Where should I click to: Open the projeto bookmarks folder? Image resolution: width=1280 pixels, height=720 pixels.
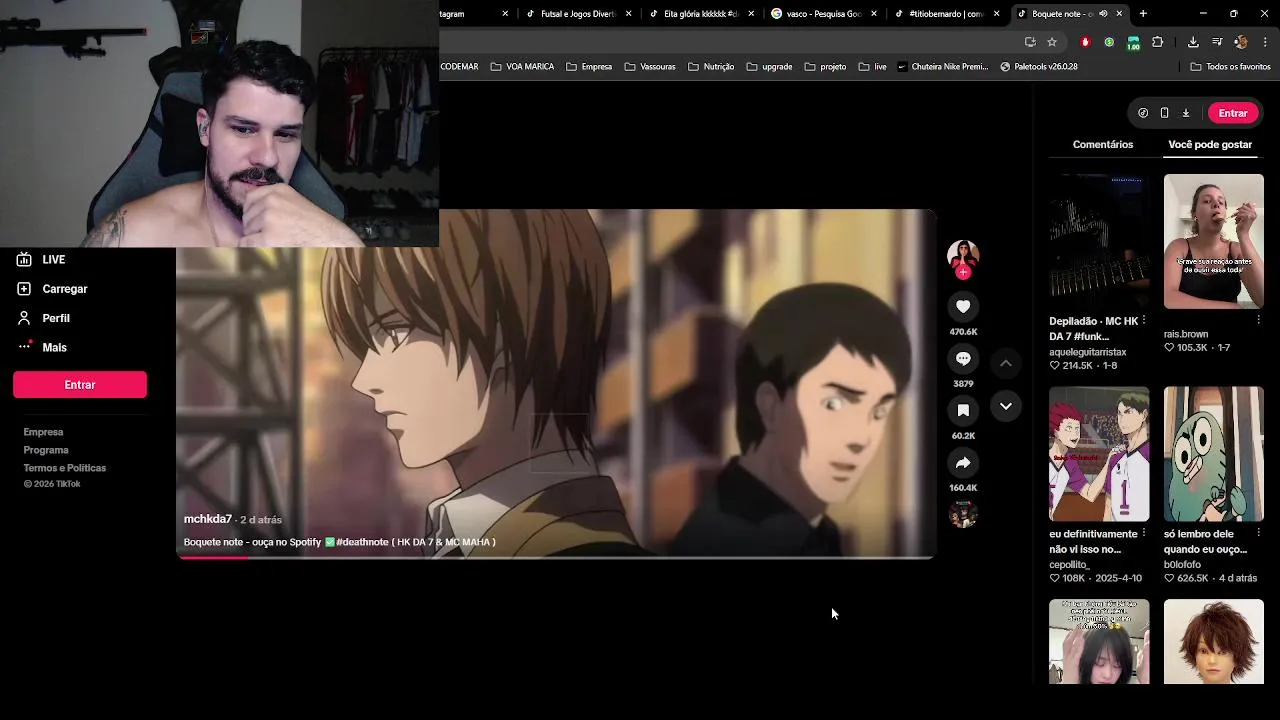coord(825,67)
